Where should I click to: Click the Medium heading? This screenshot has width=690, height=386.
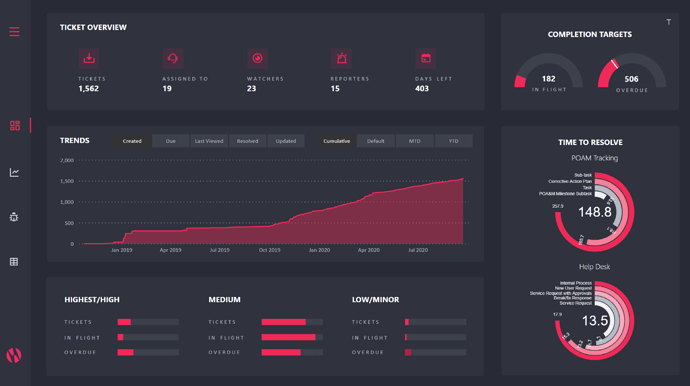pos(224,300)
